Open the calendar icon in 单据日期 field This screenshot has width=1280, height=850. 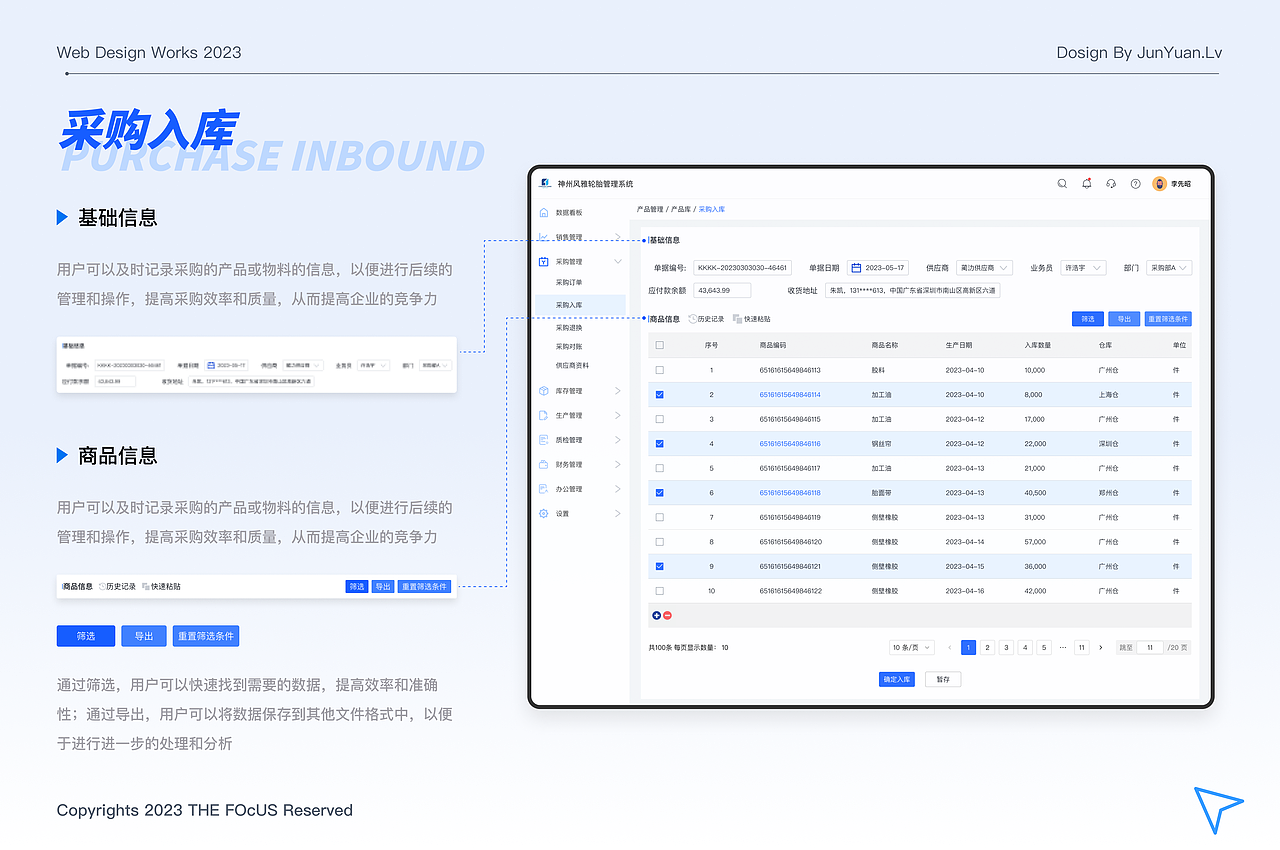[856, 268]
